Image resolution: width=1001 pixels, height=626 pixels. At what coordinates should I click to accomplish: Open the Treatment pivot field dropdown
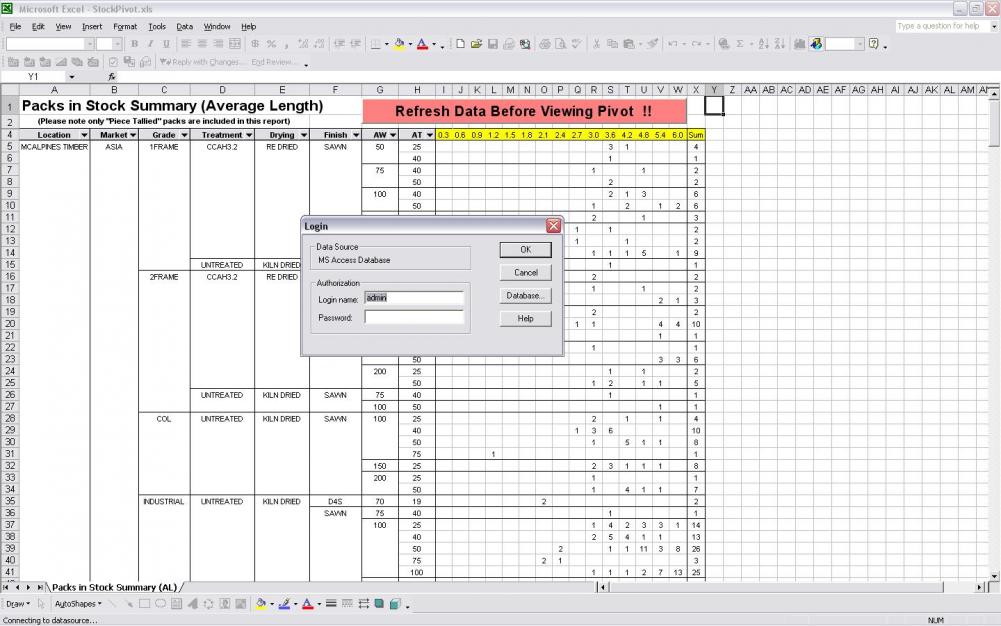coord(249,135)
